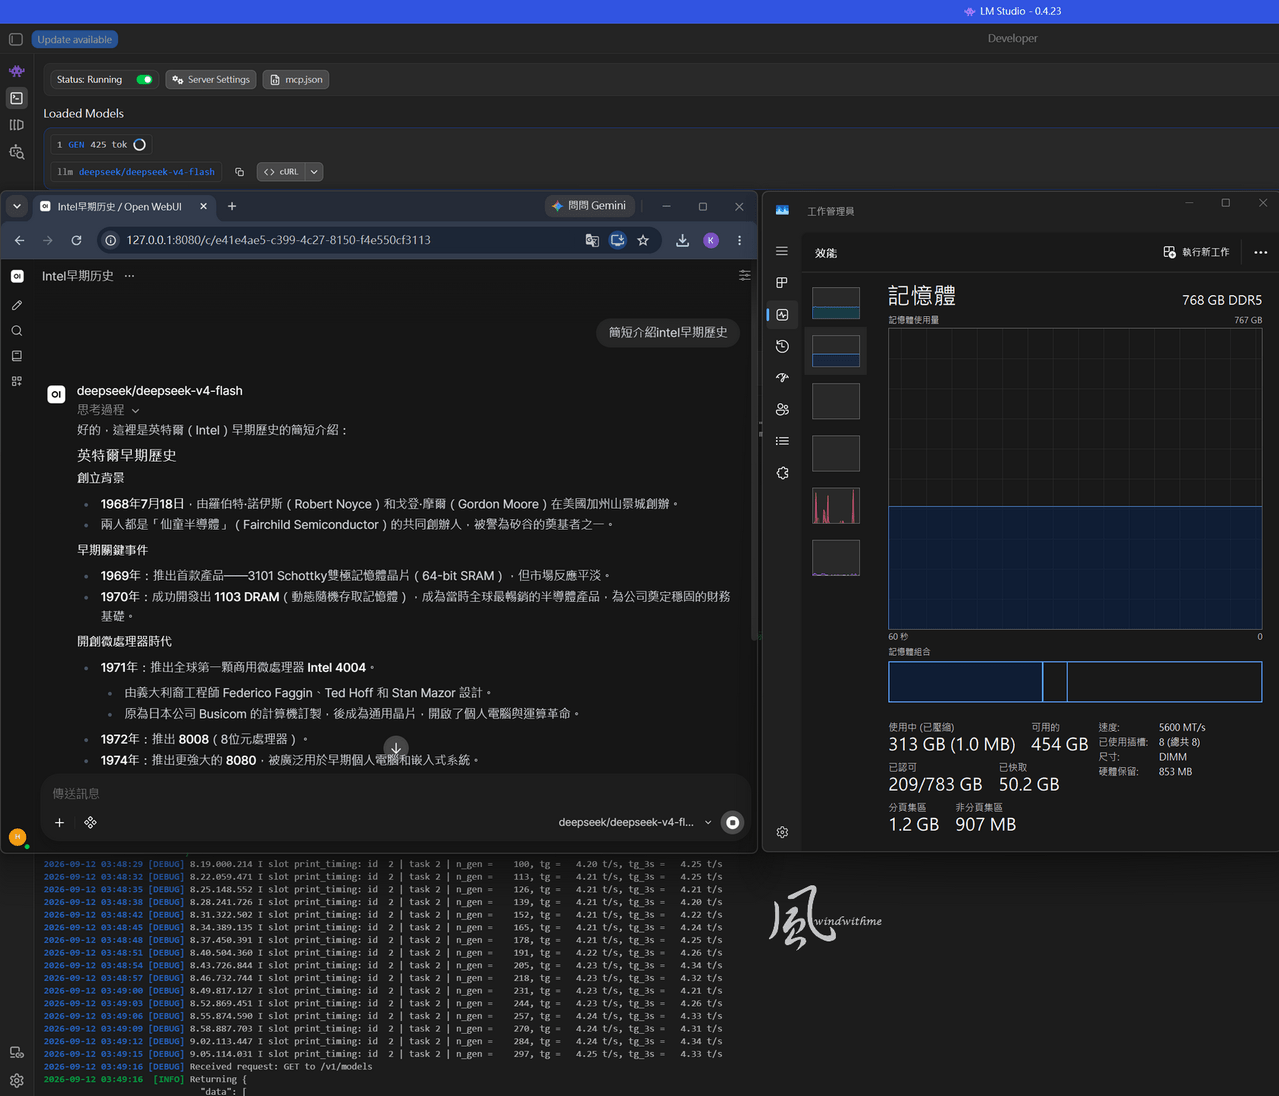The height and width of the screenshot is (1096, 1279).
Task: Click 執行新工作 in Task Manager
Action: coord(1196,252)
